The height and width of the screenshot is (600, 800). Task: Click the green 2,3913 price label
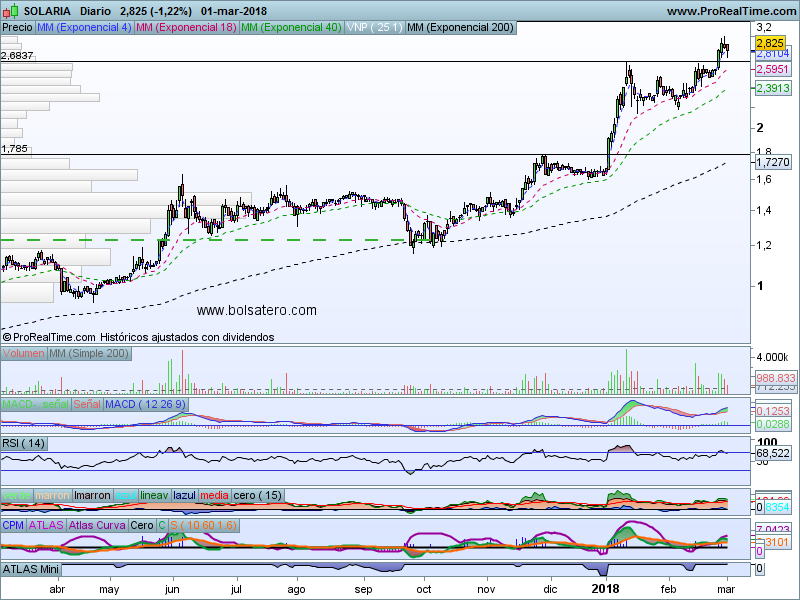point(771,89)
